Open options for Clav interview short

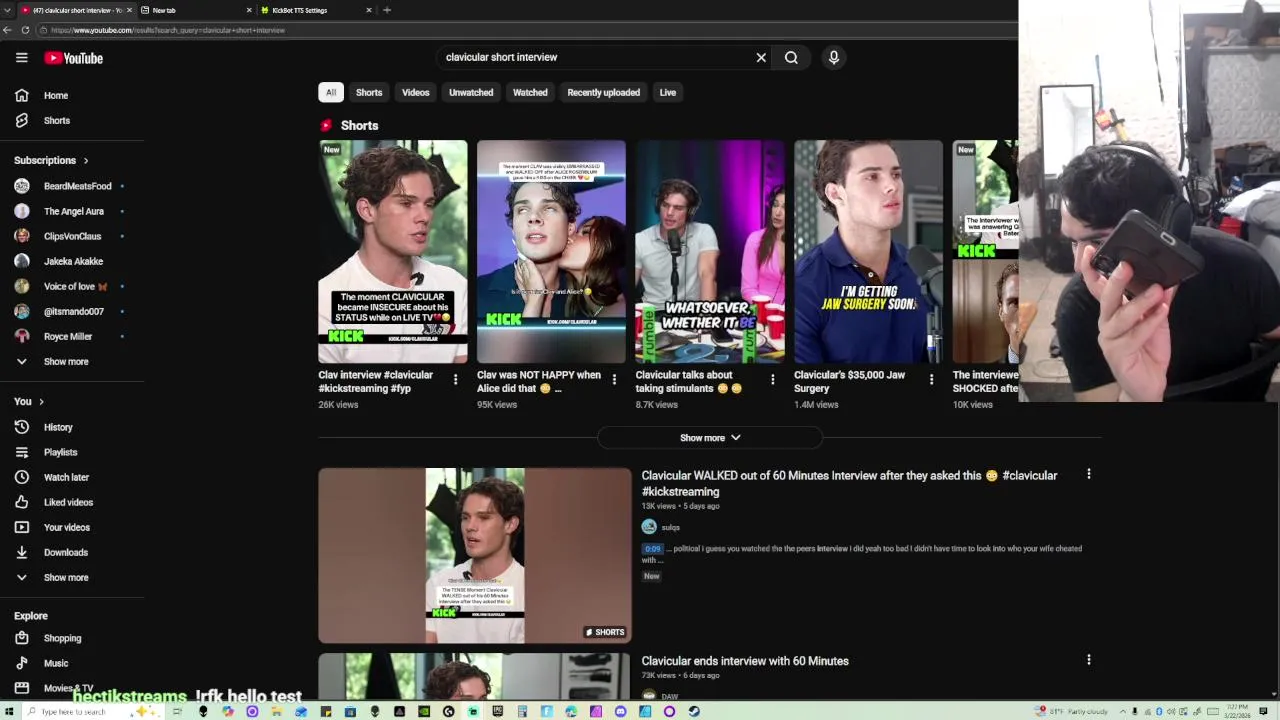tap(455, 380)
